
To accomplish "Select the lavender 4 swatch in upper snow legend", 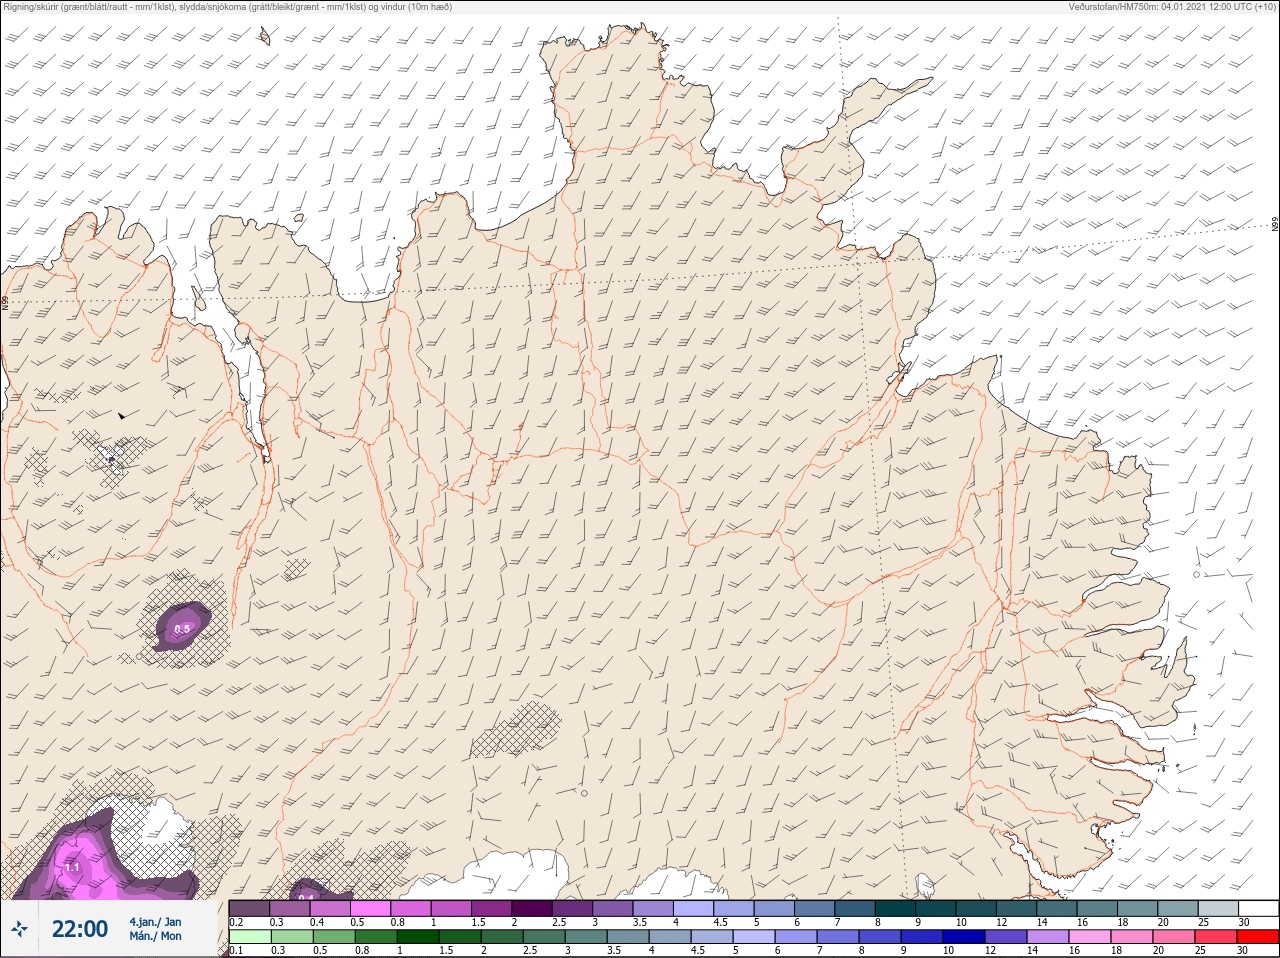I will coord(694,908).
